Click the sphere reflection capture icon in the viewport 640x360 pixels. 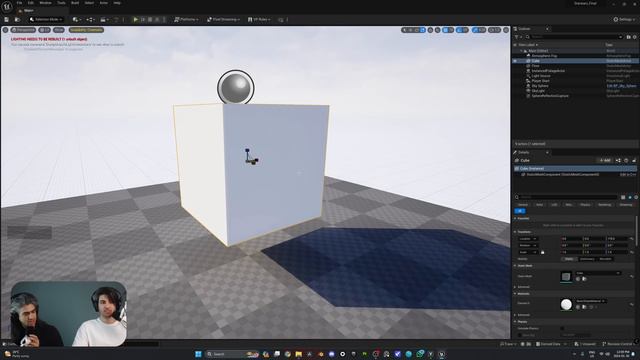(x=236, y=88)
